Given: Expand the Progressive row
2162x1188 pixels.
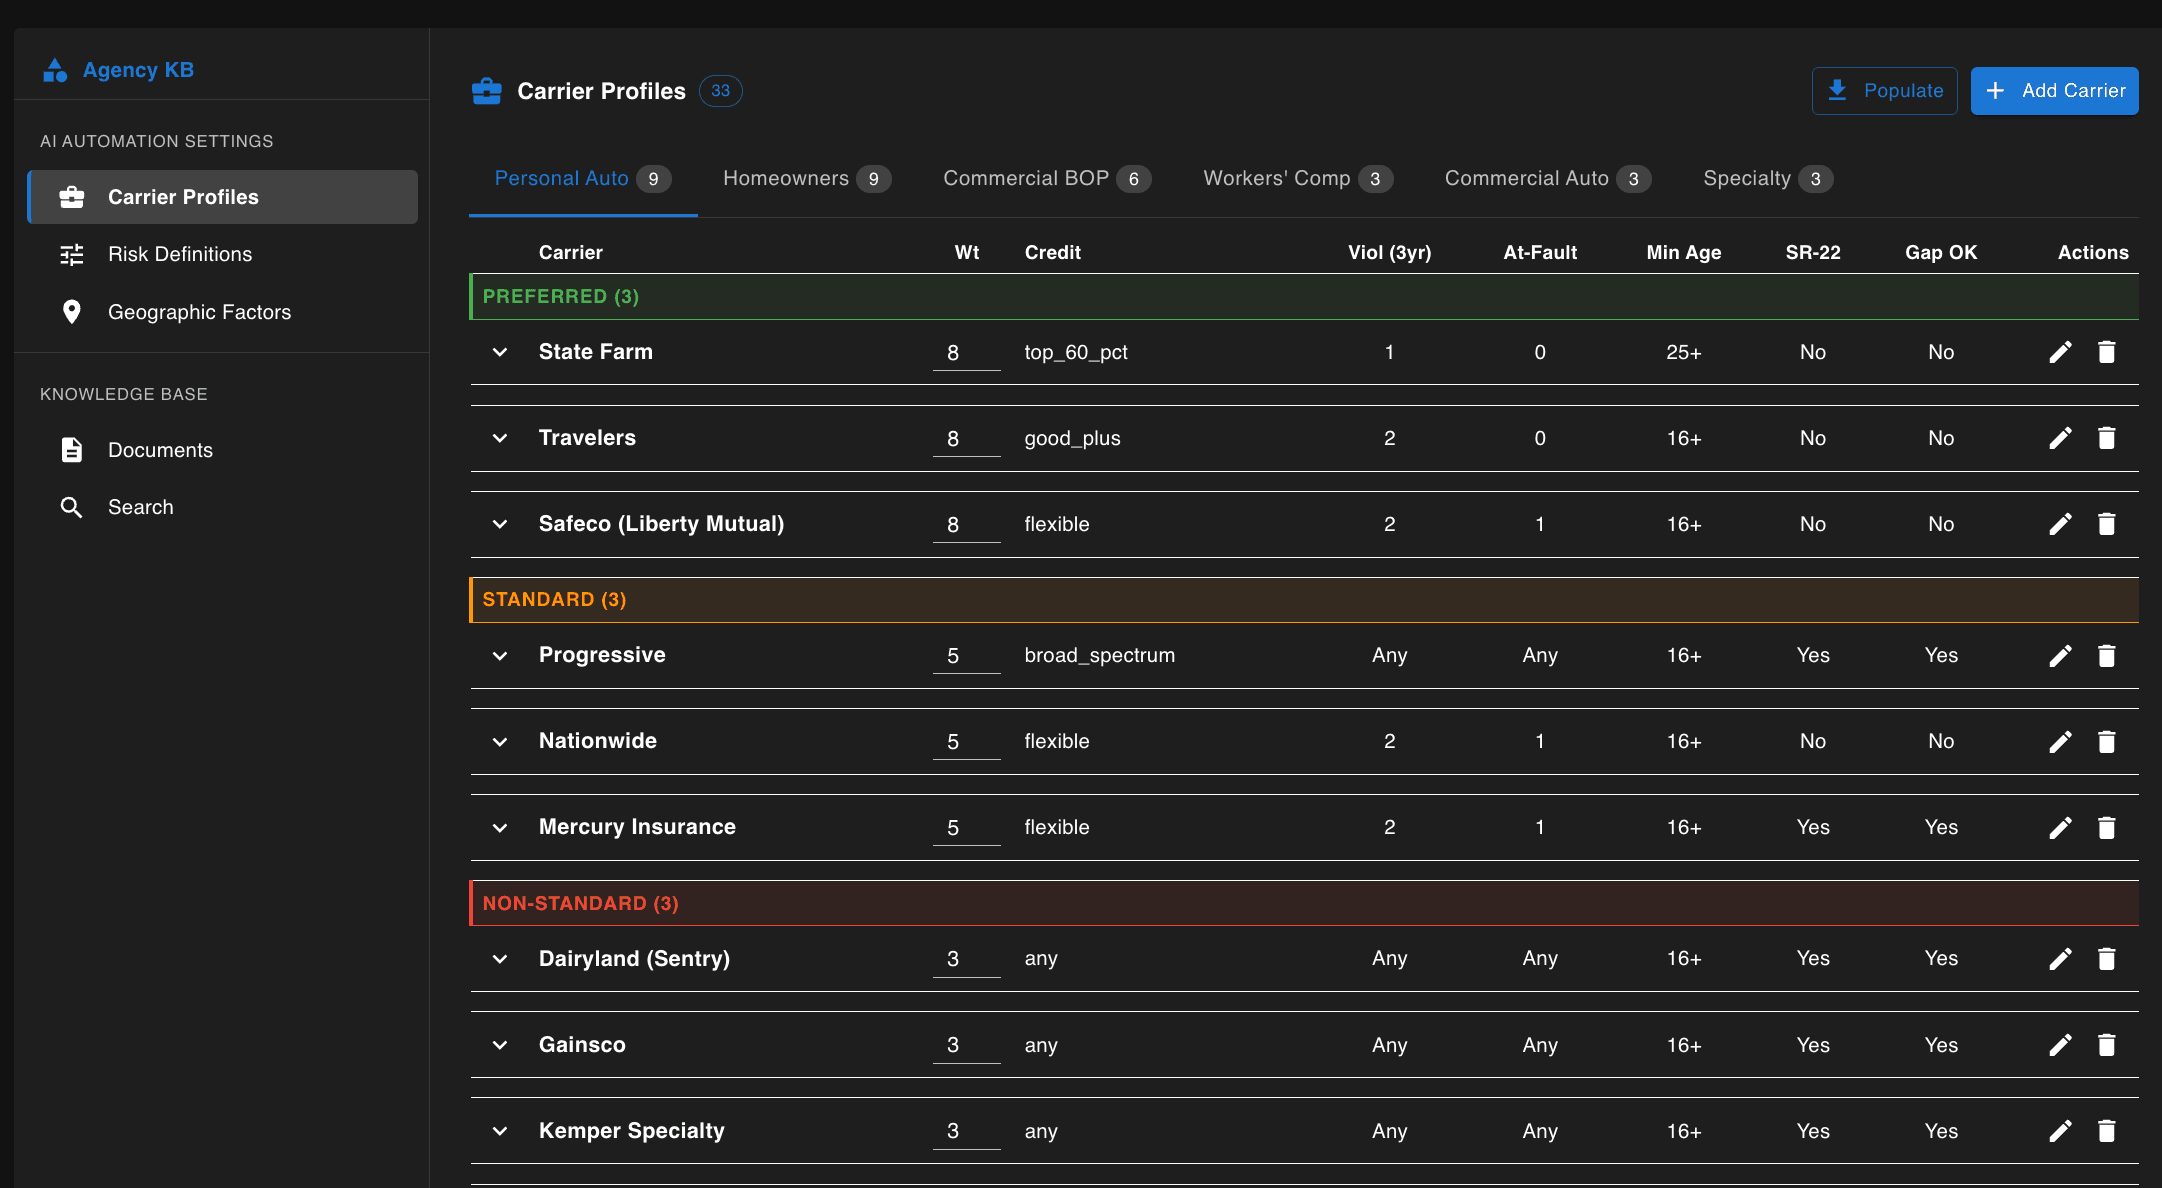Looking at the screenshot, I should click(x=500, y=655).
